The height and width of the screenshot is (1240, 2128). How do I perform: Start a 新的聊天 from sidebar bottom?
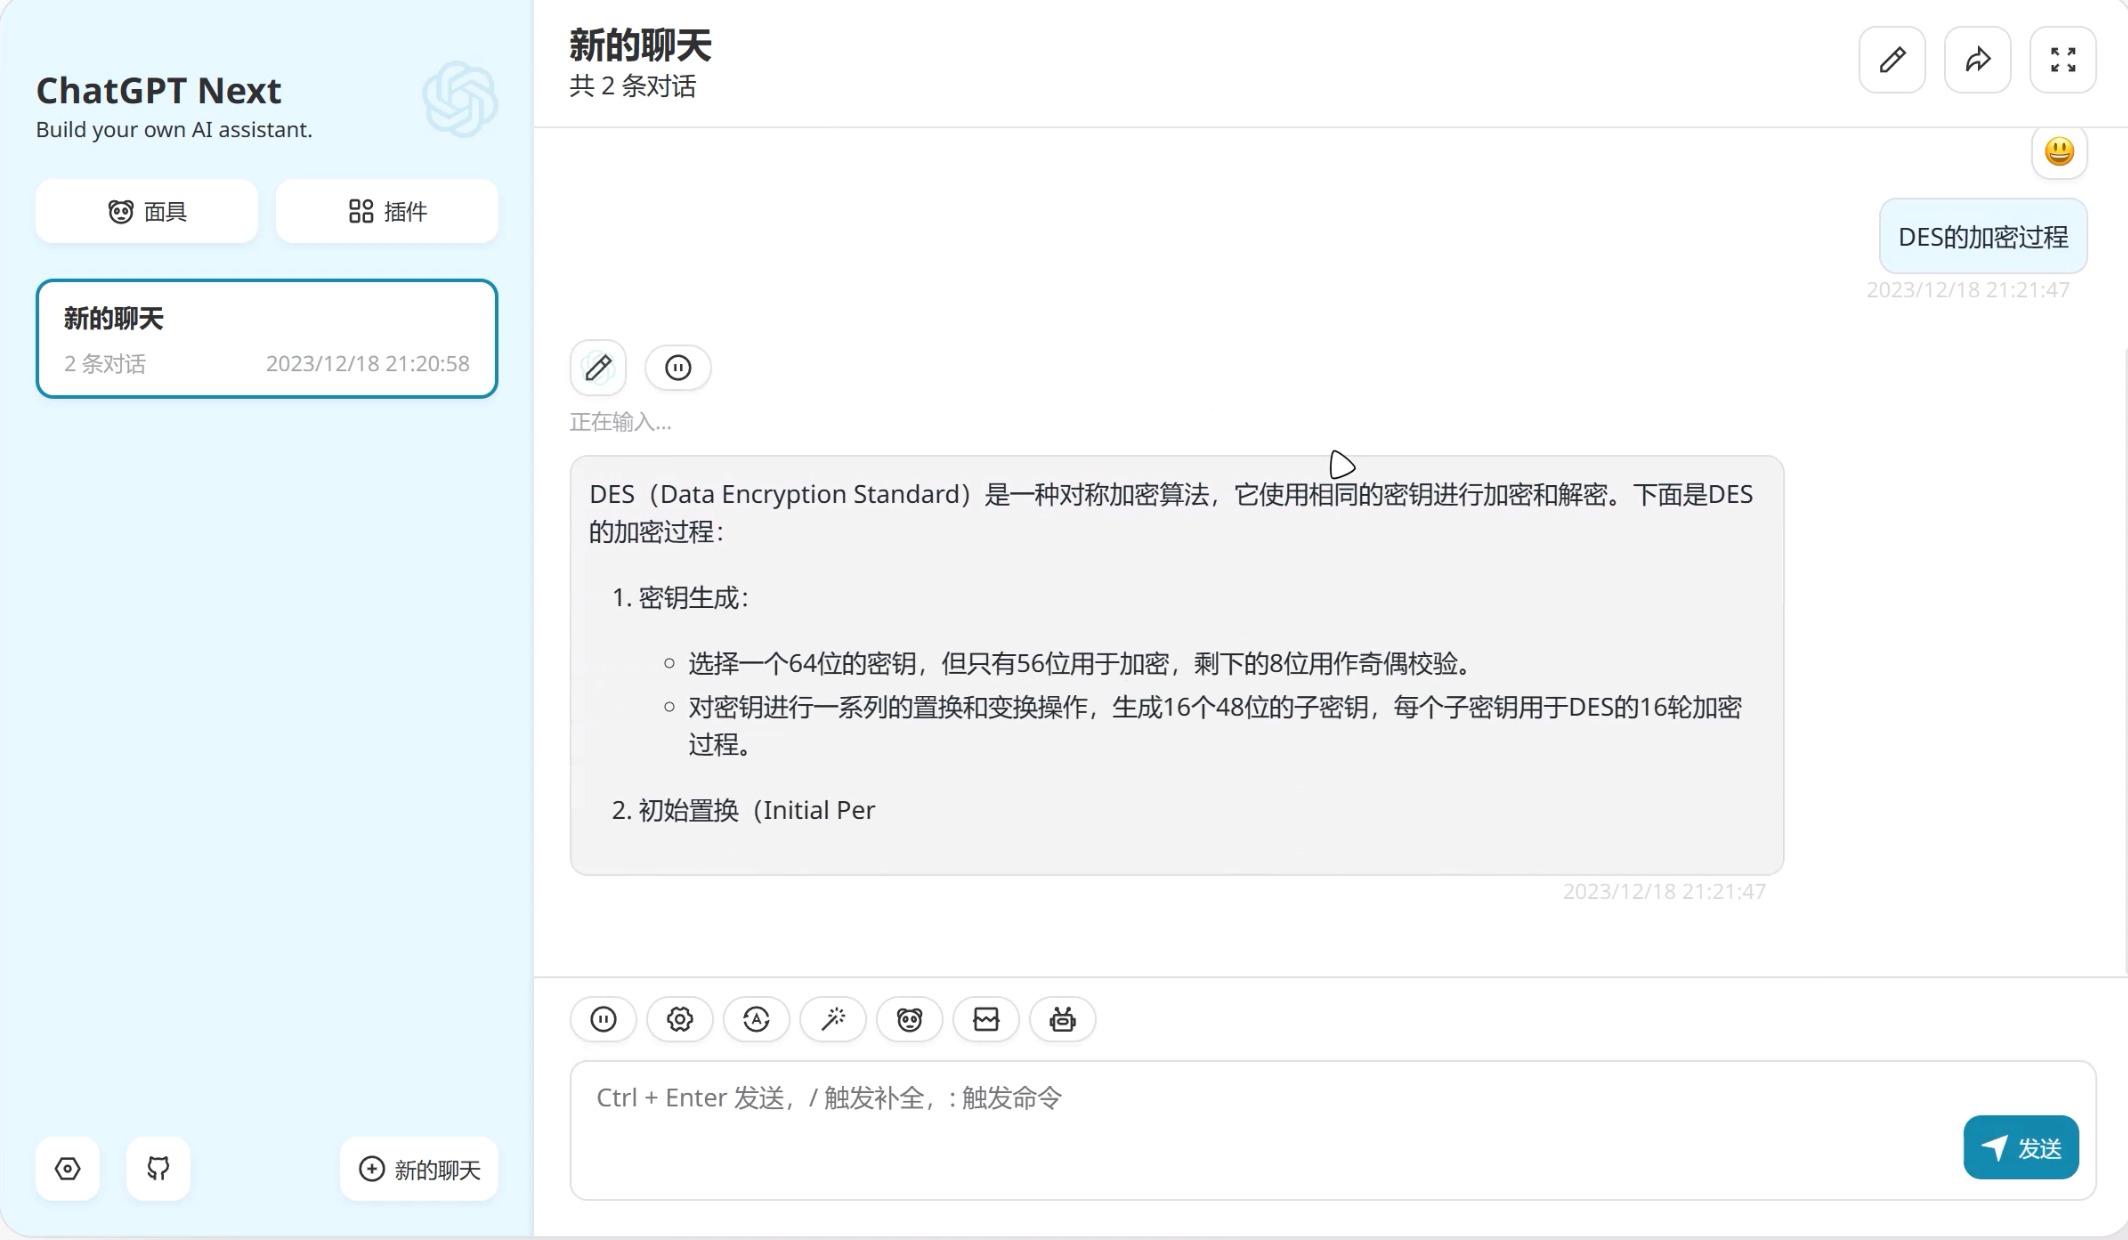419,1169
